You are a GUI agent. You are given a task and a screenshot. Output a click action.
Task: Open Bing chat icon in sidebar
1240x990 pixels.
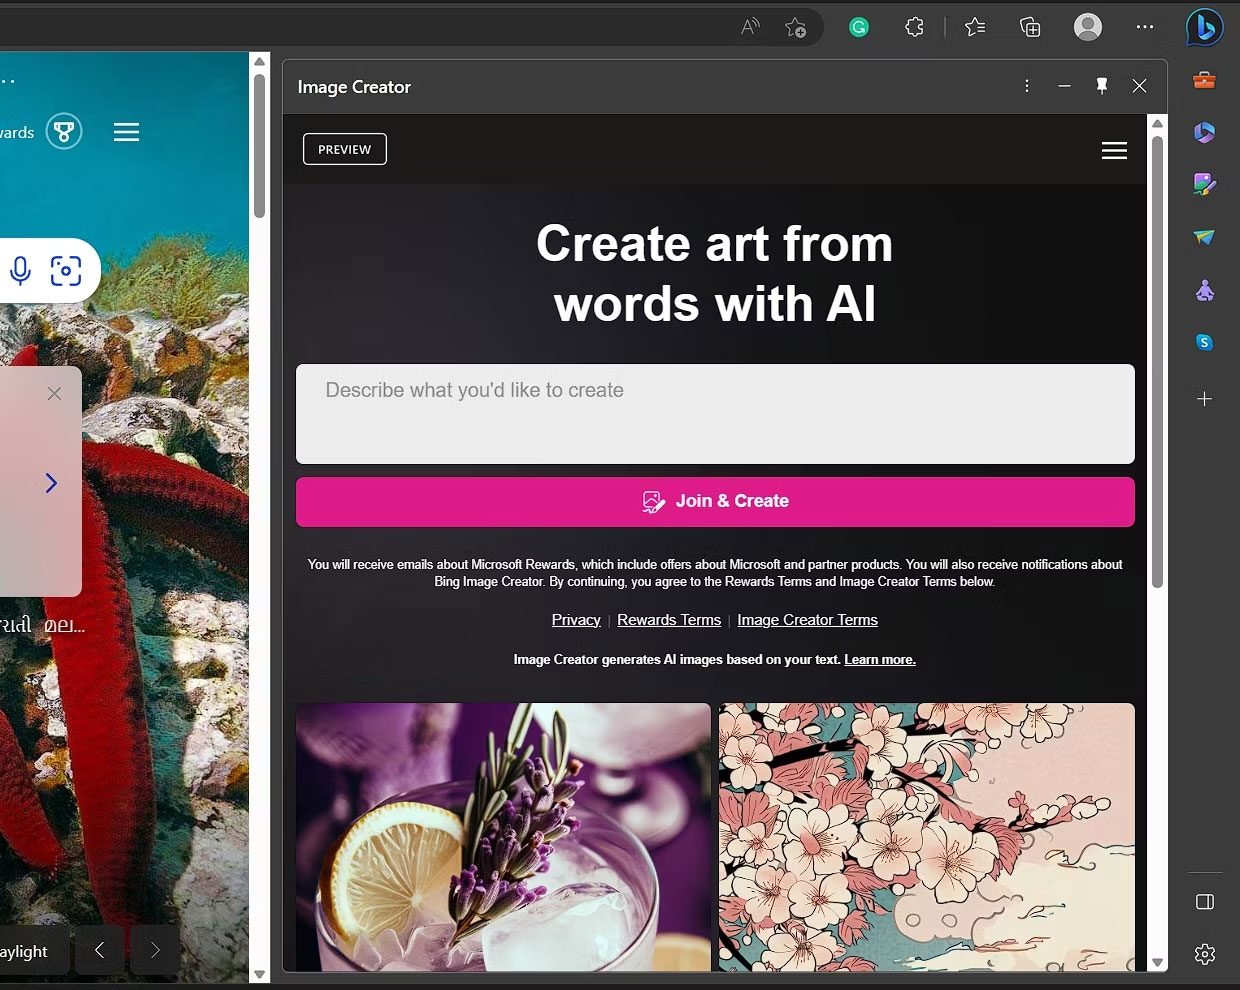click(x=1204, y=27)
